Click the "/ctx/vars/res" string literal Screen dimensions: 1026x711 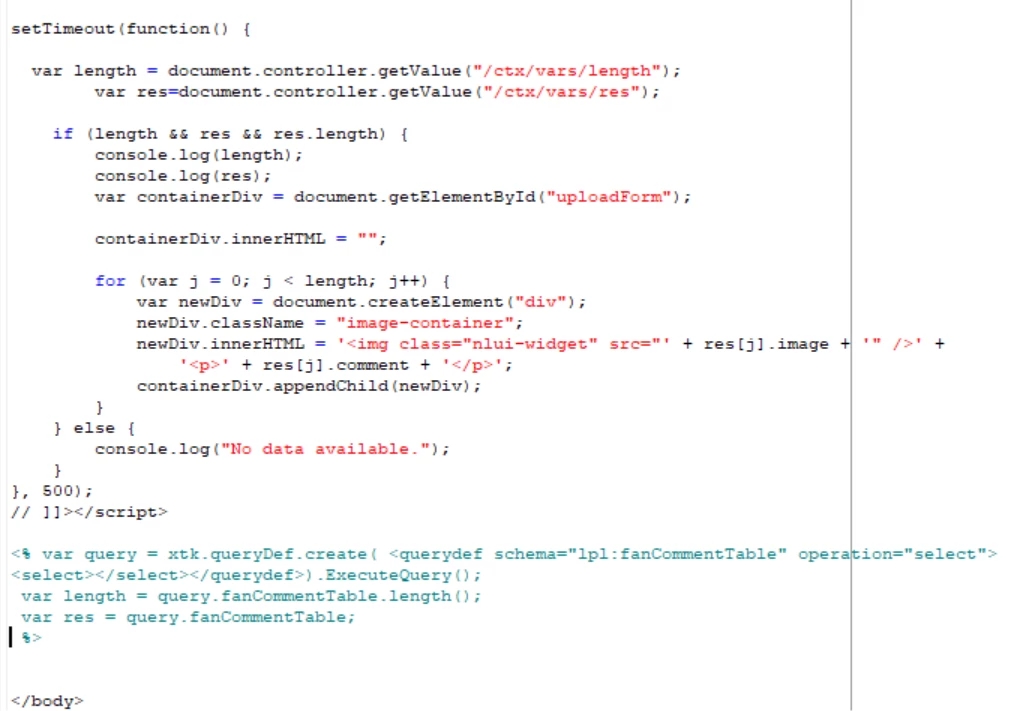(561, 92)
